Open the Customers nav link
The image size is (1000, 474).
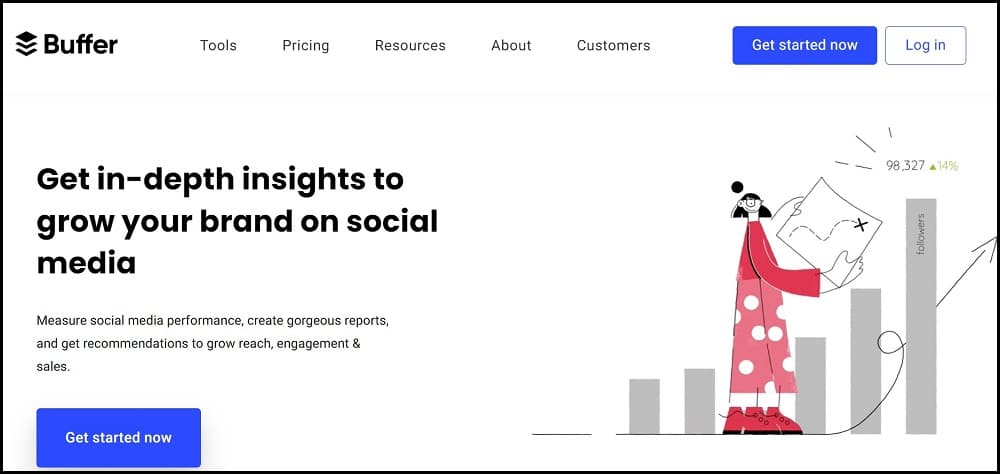point(613,45)
